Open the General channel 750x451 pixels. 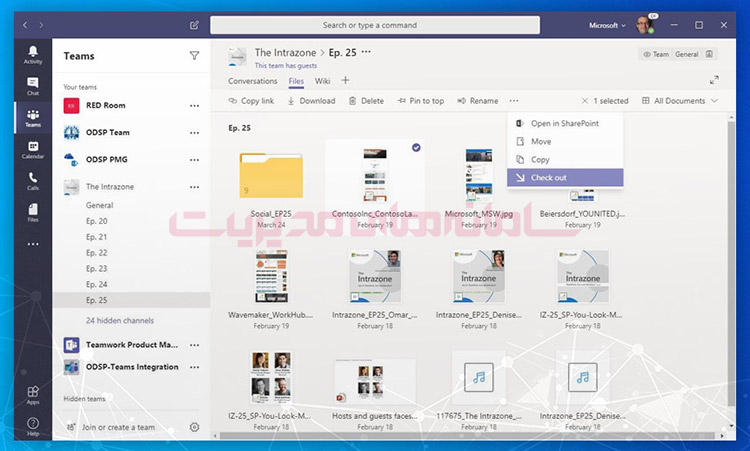point(99,205)
